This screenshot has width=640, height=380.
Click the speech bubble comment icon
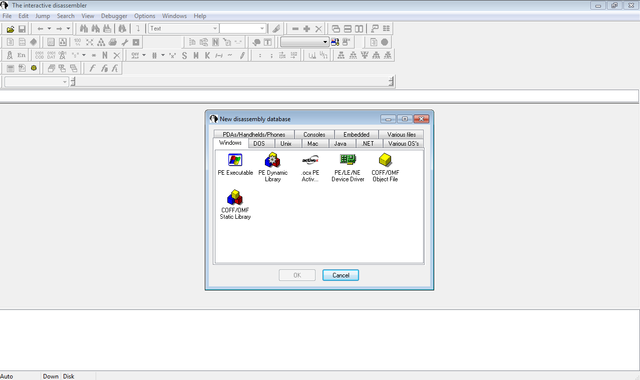tap(256, 42)
